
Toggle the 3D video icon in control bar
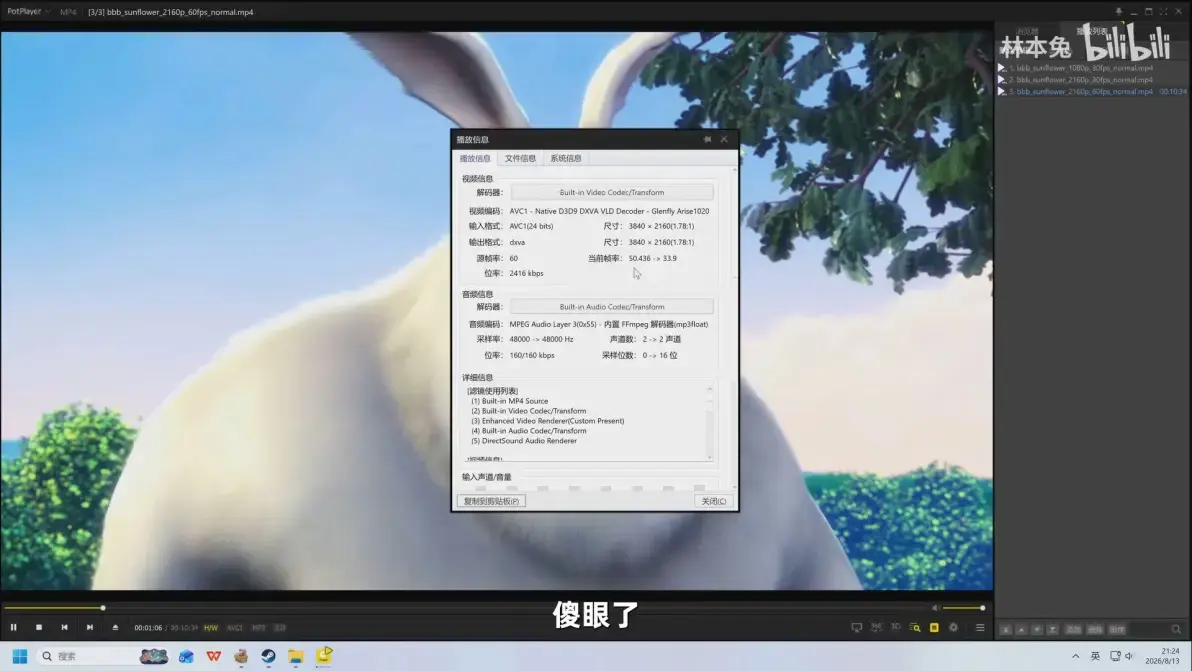[x=896, y=628]
